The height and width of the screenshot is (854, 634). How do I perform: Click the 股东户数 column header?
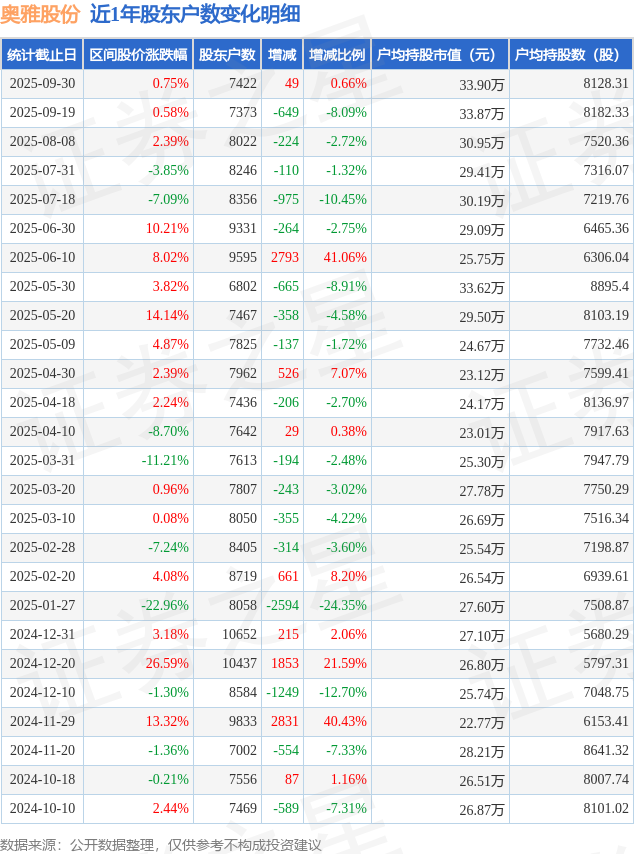pos(227,56)
